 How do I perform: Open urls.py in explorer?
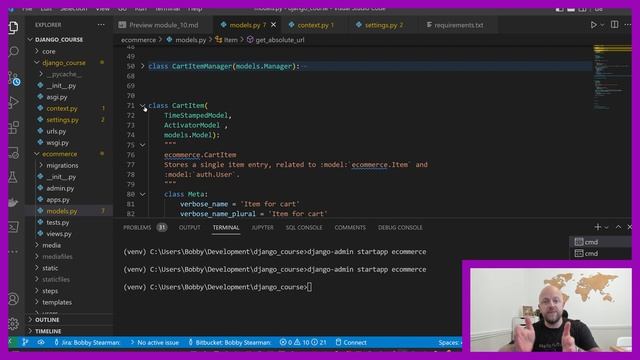[56, 131]
